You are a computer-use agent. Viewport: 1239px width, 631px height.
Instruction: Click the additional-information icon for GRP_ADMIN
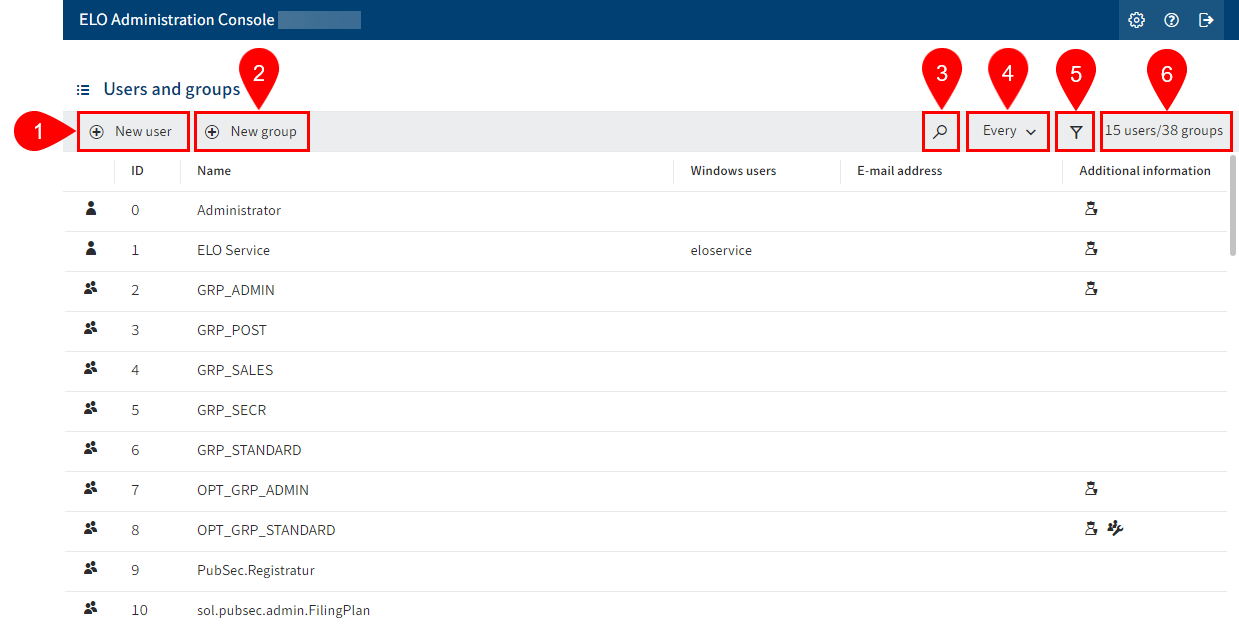pos(1091,288)
